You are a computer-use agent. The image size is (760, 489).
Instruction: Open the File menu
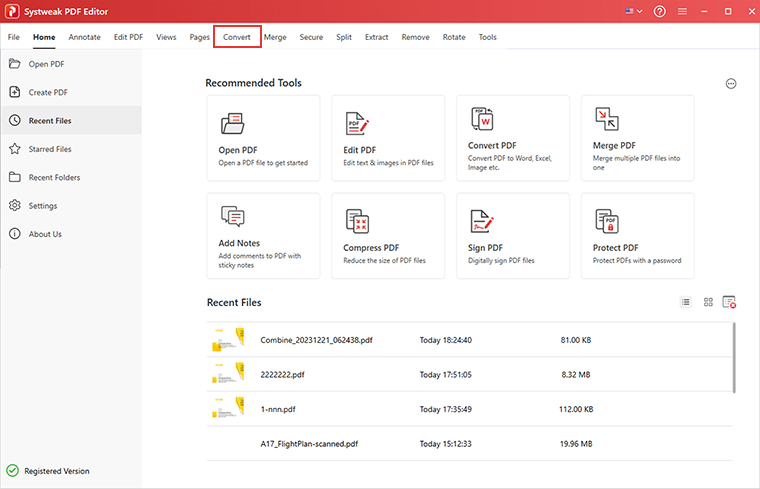coord(14,37)
